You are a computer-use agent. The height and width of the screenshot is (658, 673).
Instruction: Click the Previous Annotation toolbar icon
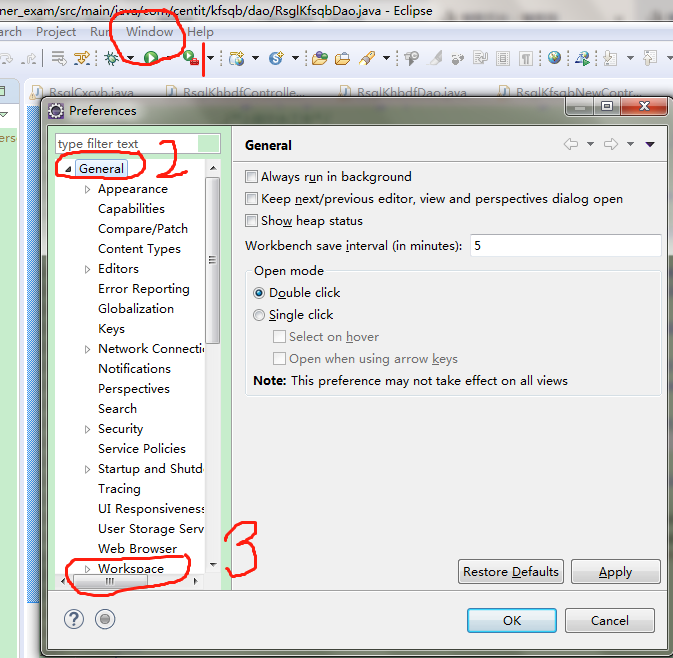pyautogui.click(x=650, y=58)
